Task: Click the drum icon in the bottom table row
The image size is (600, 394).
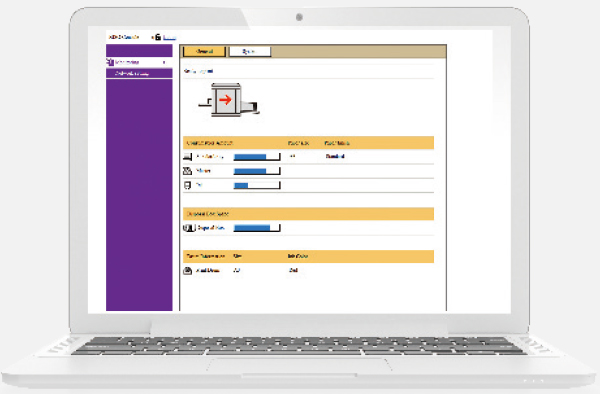Action: (x=188, y=271)
